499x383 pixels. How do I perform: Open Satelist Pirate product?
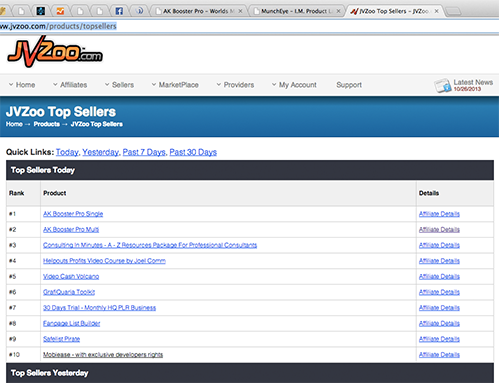coord(61,339)
